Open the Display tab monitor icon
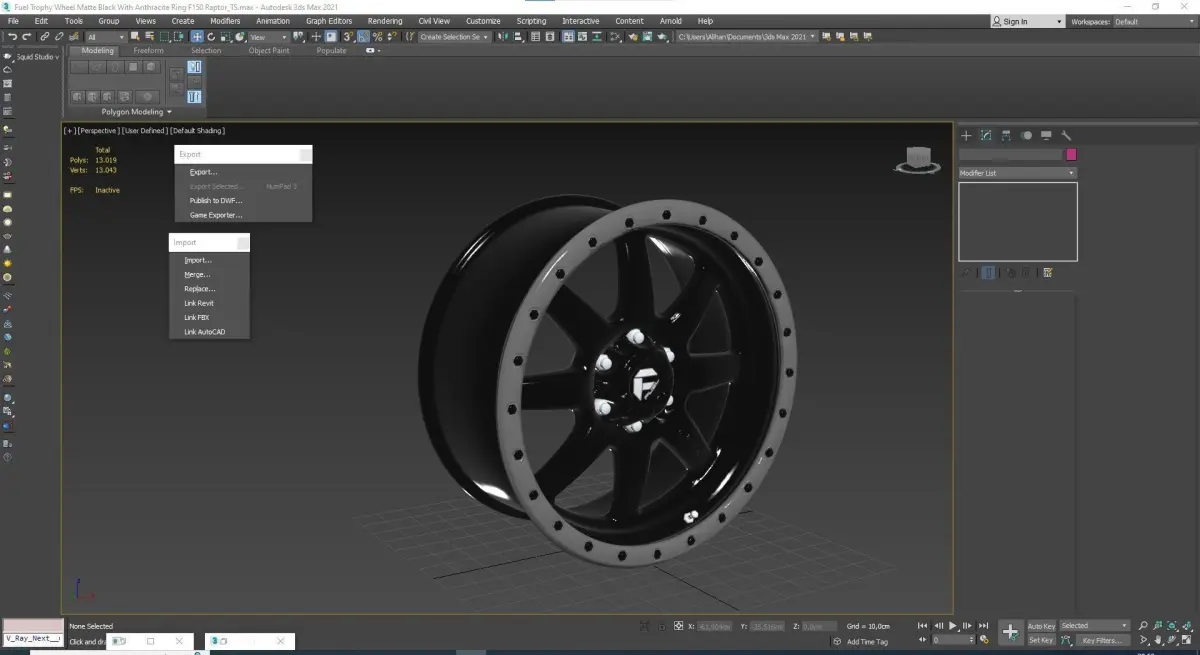The image size is (1200, 655). [1046, 135]
